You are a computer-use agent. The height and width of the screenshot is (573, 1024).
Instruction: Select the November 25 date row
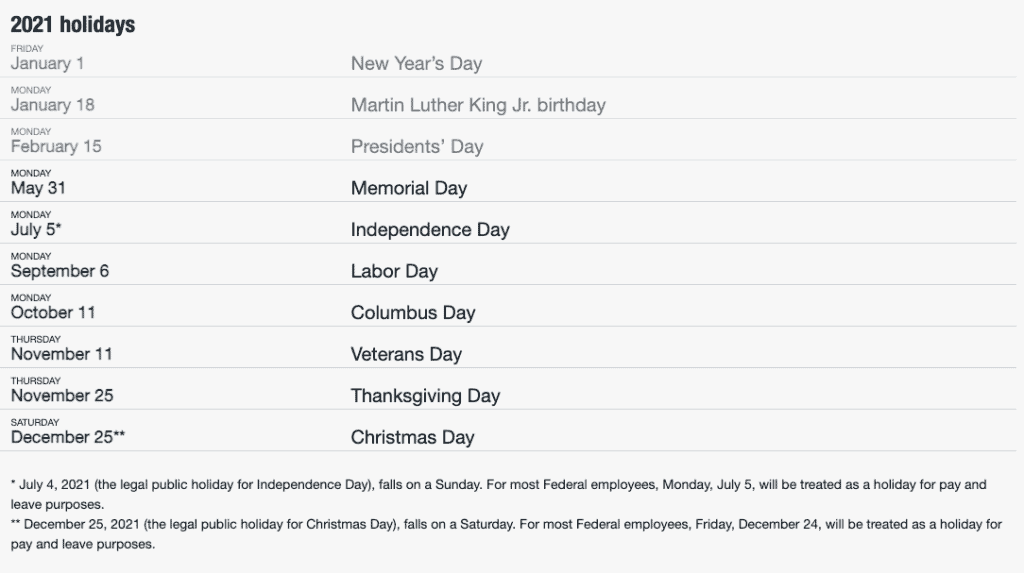62,395
